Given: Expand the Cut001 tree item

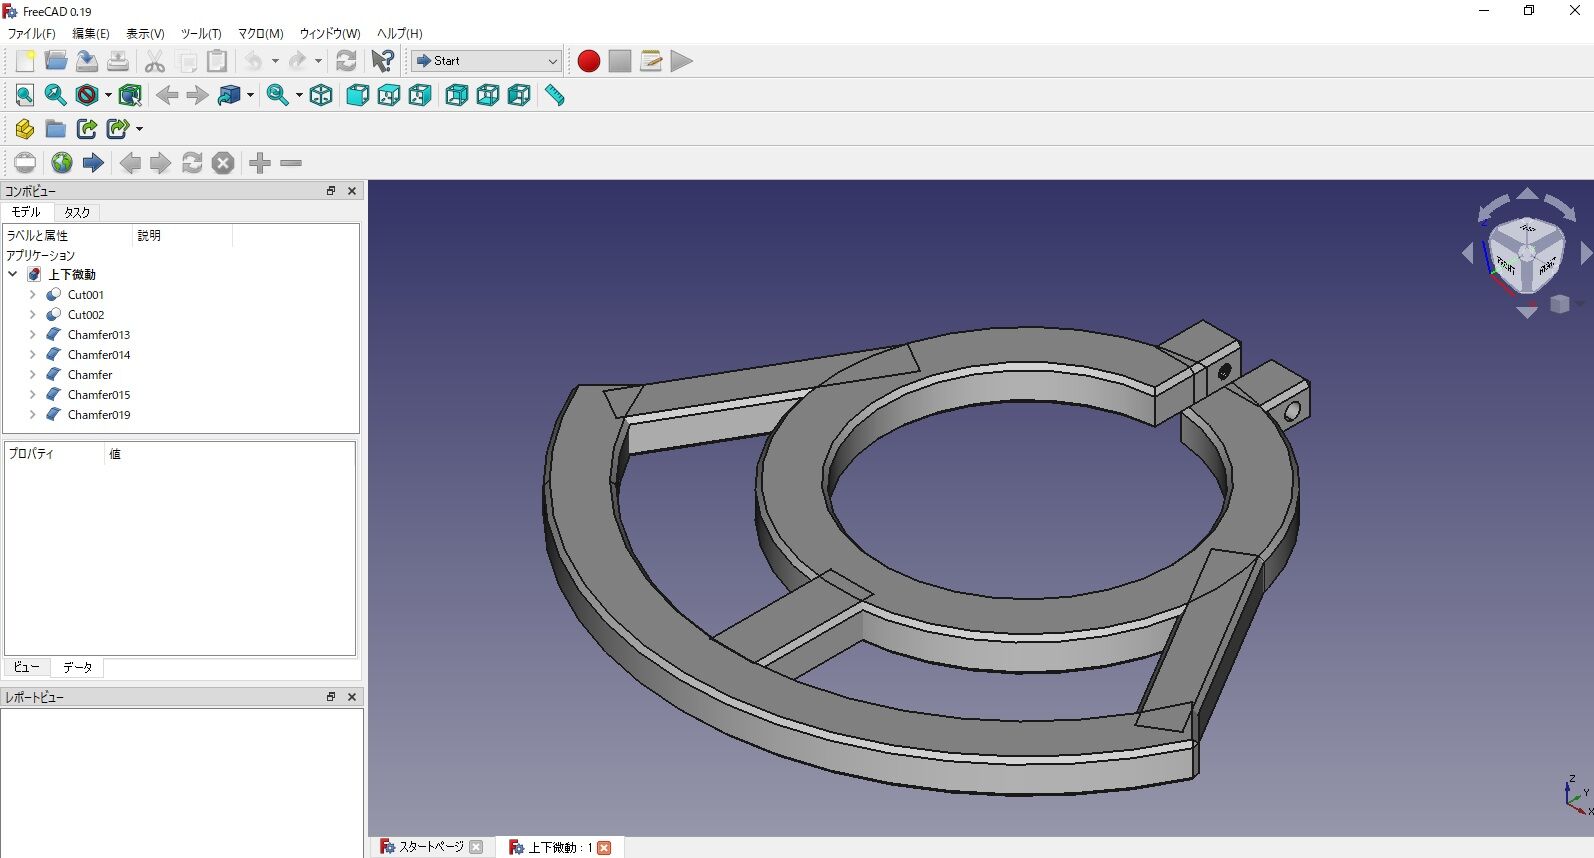Looking at the screenshot, I should (x=32, y=295).
